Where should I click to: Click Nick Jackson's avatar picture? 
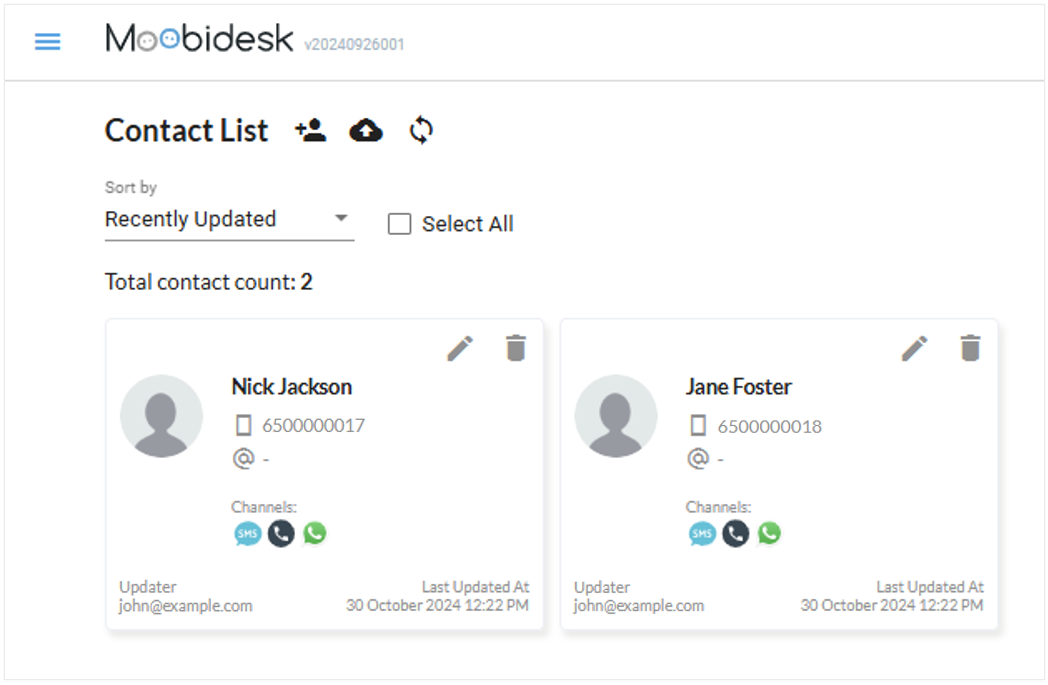[x=161, y=416]
